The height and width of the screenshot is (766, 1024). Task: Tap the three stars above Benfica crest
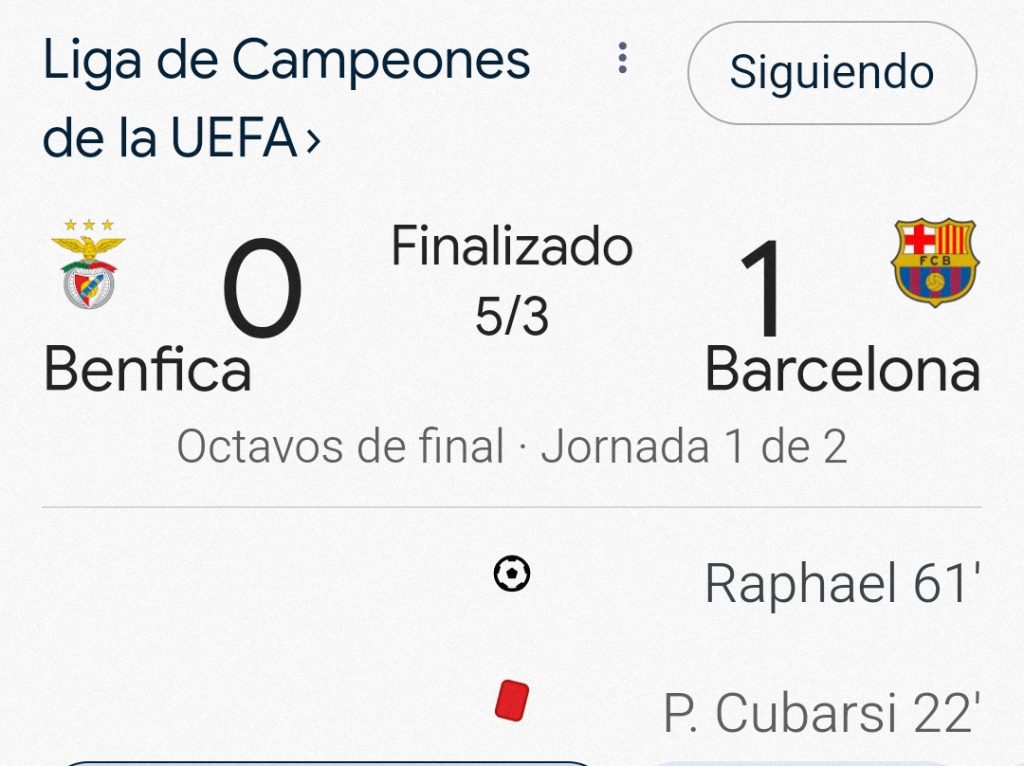click(89, 225)
